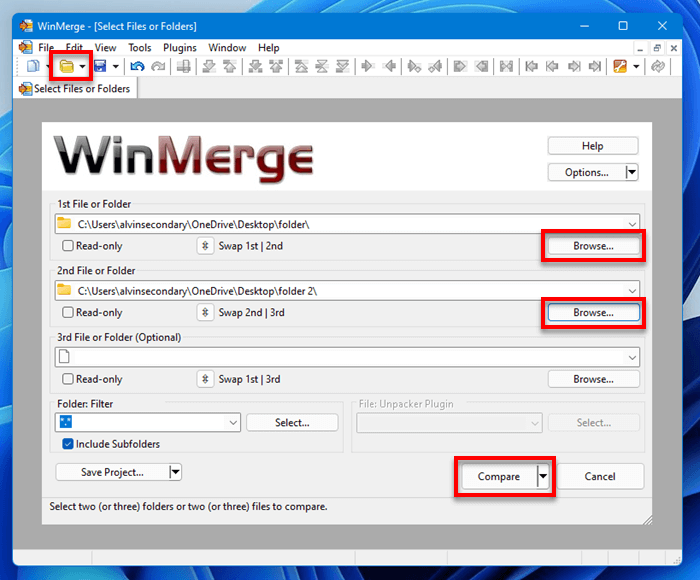Open the View menu

tap(105, 48)
